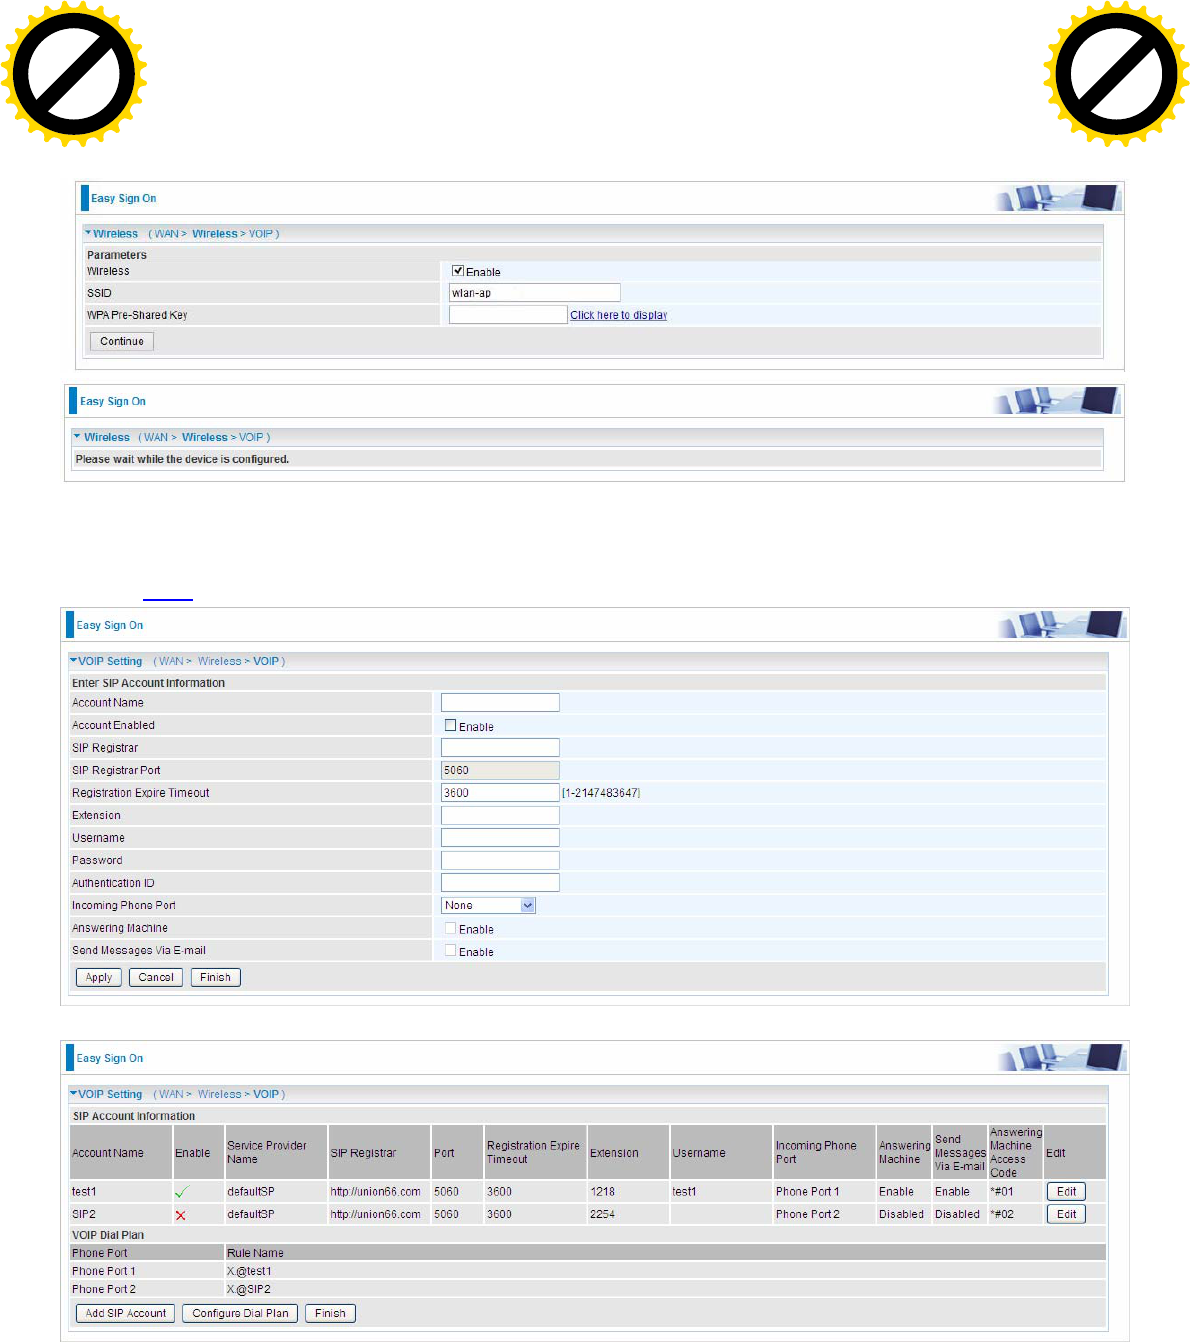The width and height of the screenshot is (1190, 1342).
Task: Click the Extension input field
Action: pos(500,815)
